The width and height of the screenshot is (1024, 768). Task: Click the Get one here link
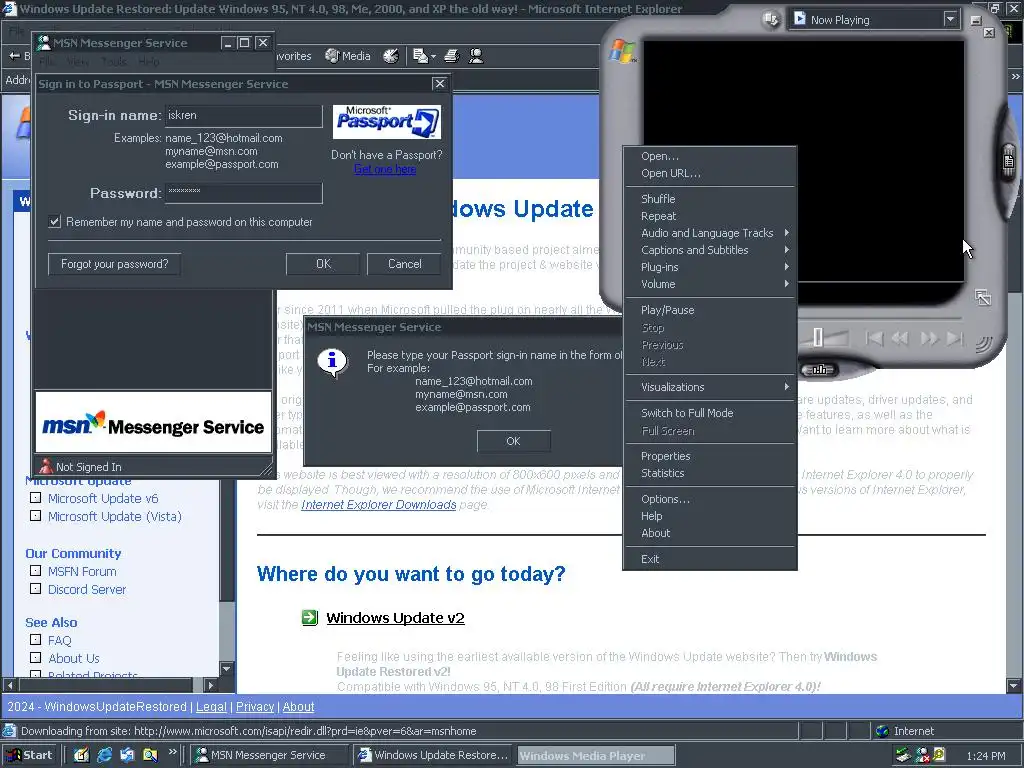(x=385, y=169)
